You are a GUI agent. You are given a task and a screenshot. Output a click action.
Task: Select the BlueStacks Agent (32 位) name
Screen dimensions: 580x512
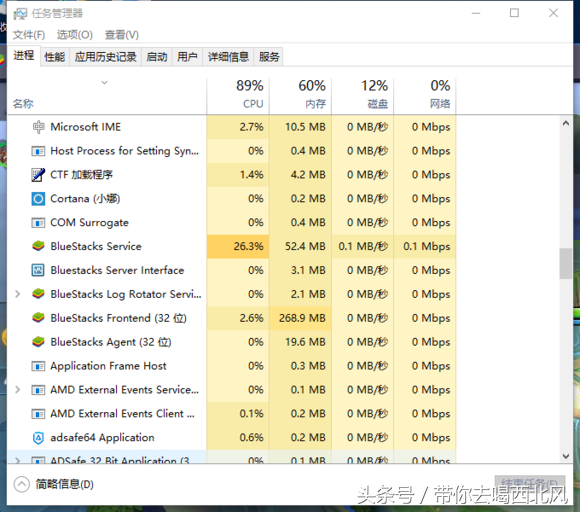pos(111,342)
